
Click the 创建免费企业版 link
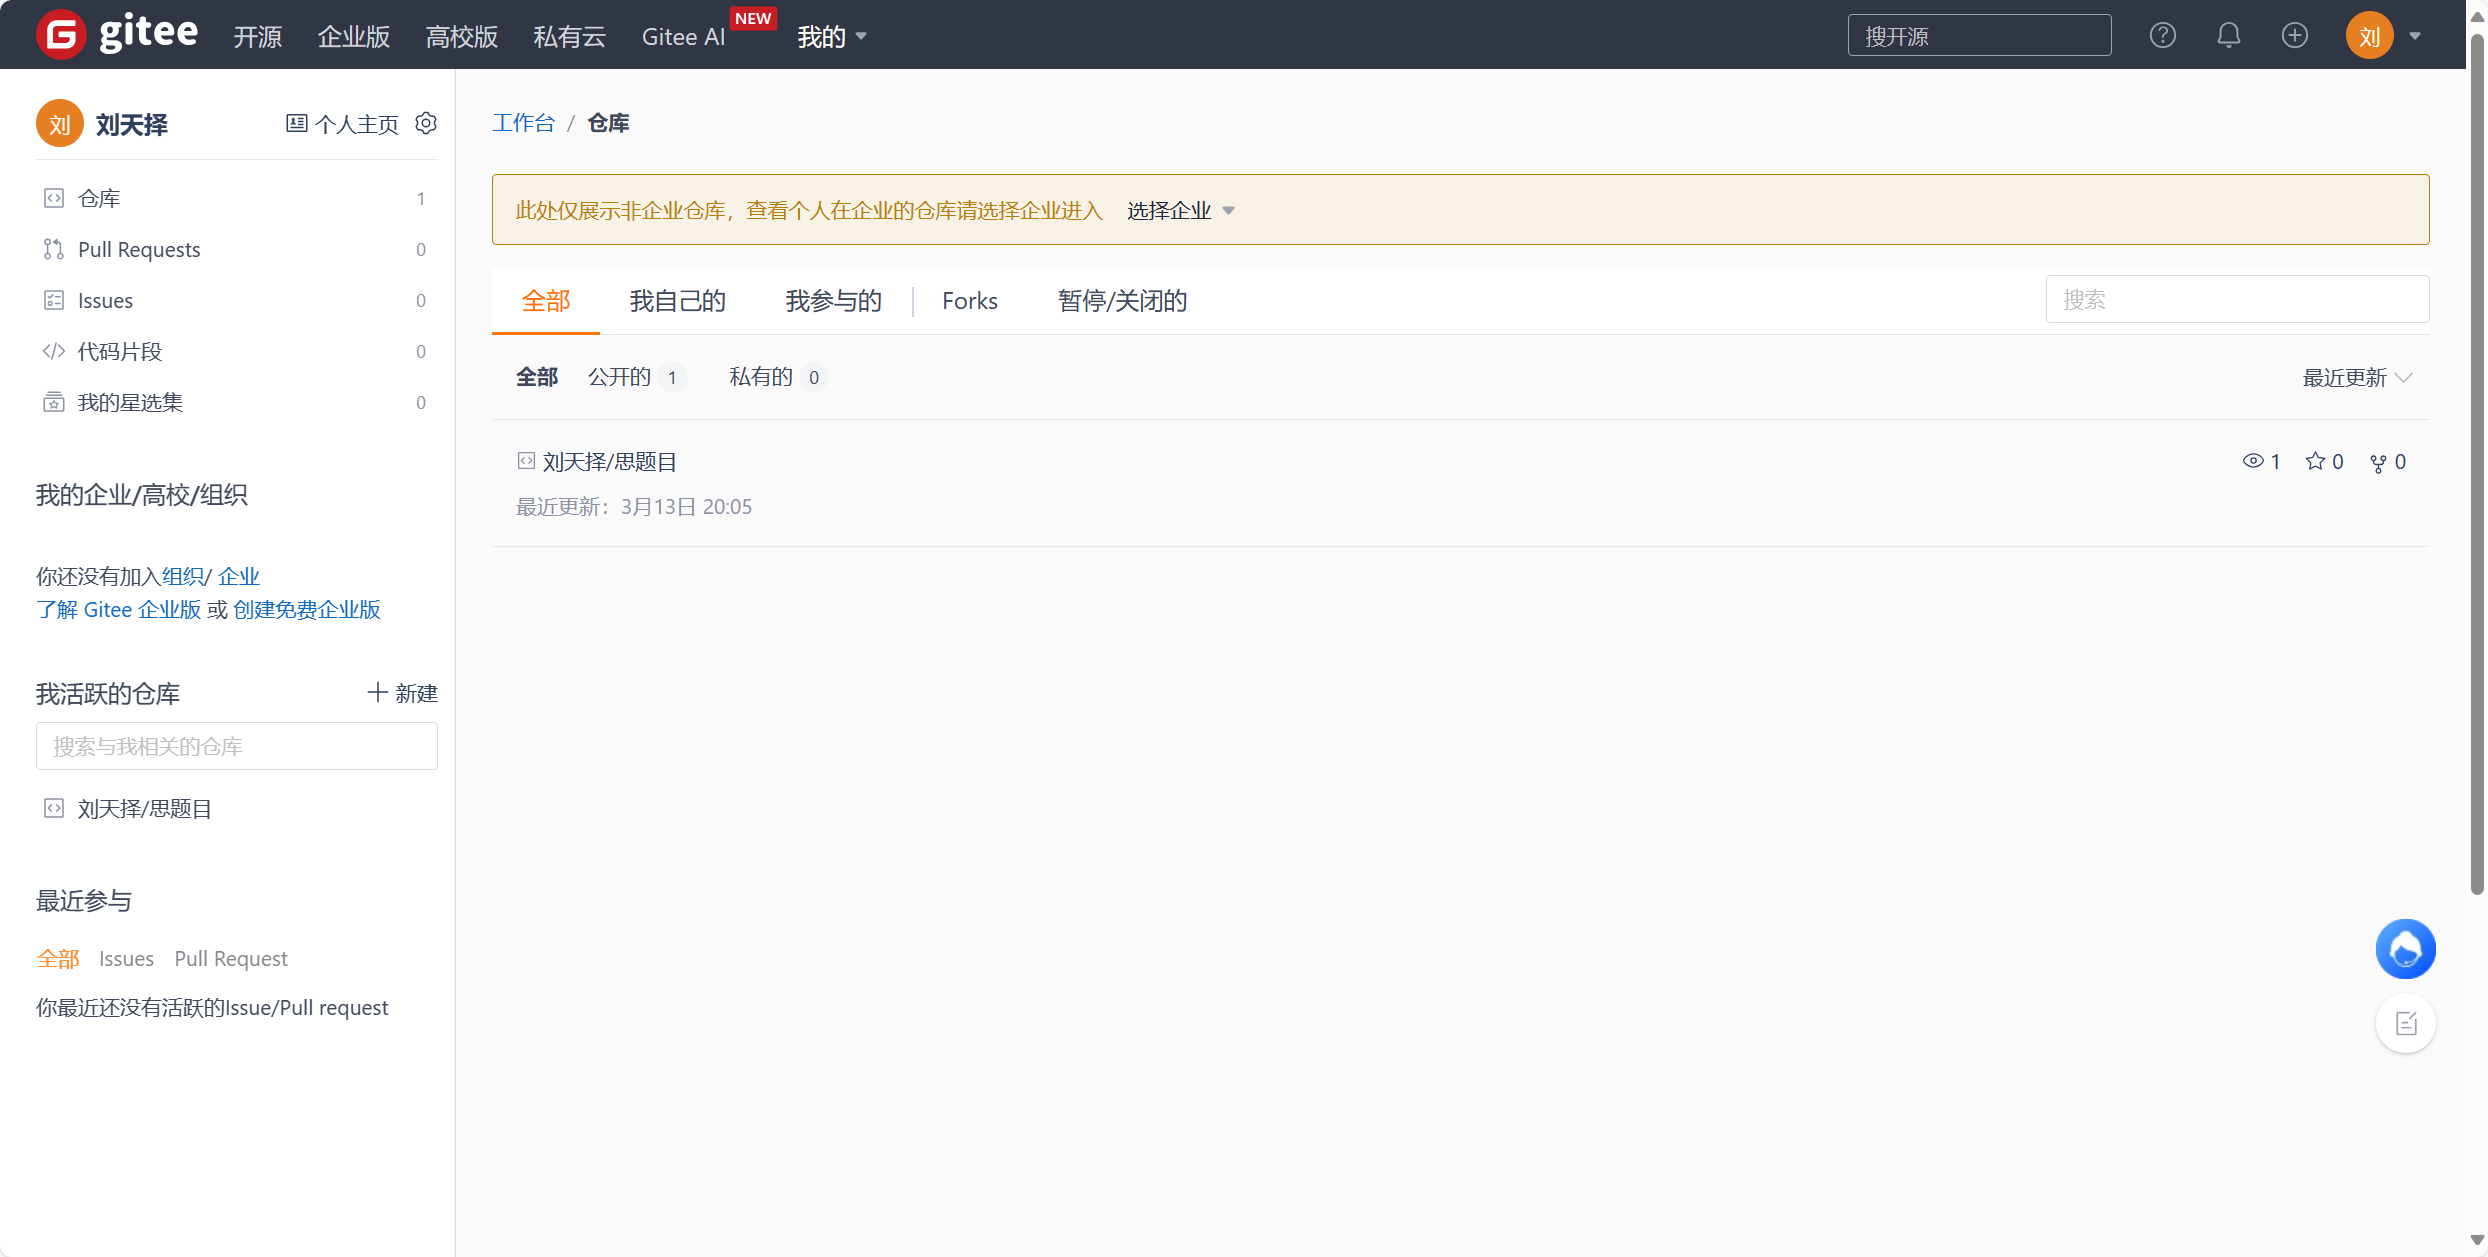306,609
